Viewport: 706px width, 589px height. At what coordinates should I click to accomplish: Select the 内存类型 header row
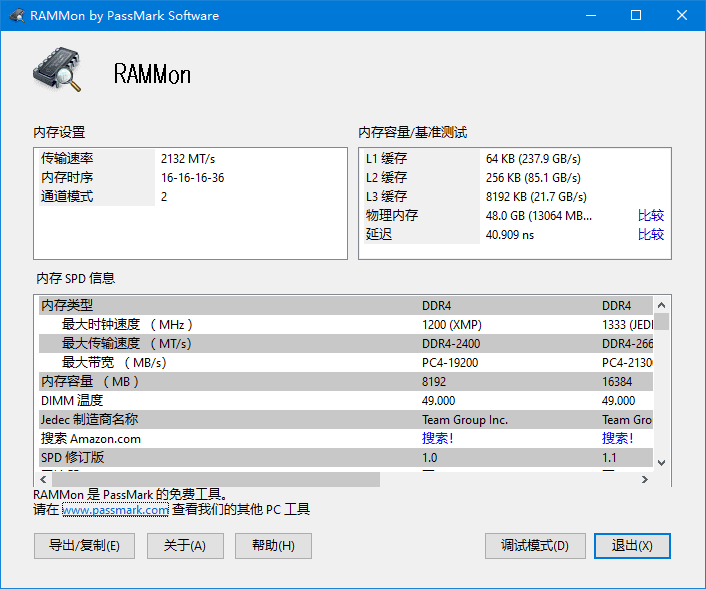click(x=346, y=305)
